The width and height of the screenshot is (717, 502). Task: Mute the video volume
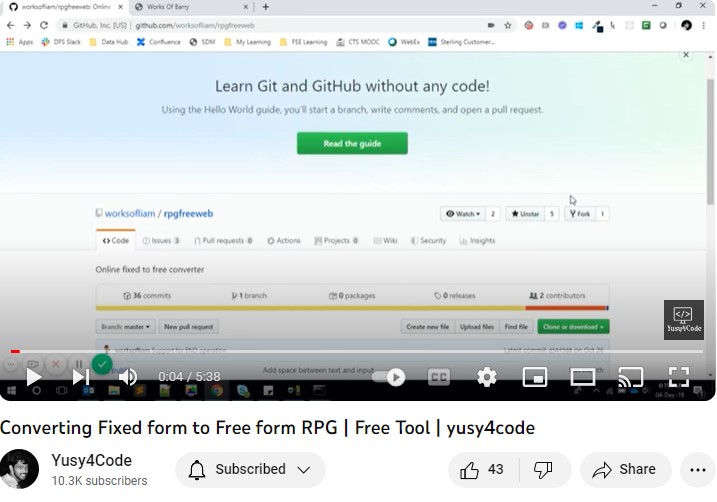[128, 377]
